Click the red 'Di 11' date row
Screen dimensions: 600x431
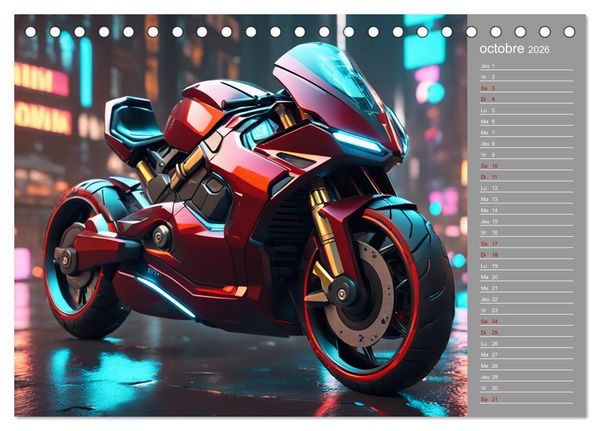click(527, 177)
